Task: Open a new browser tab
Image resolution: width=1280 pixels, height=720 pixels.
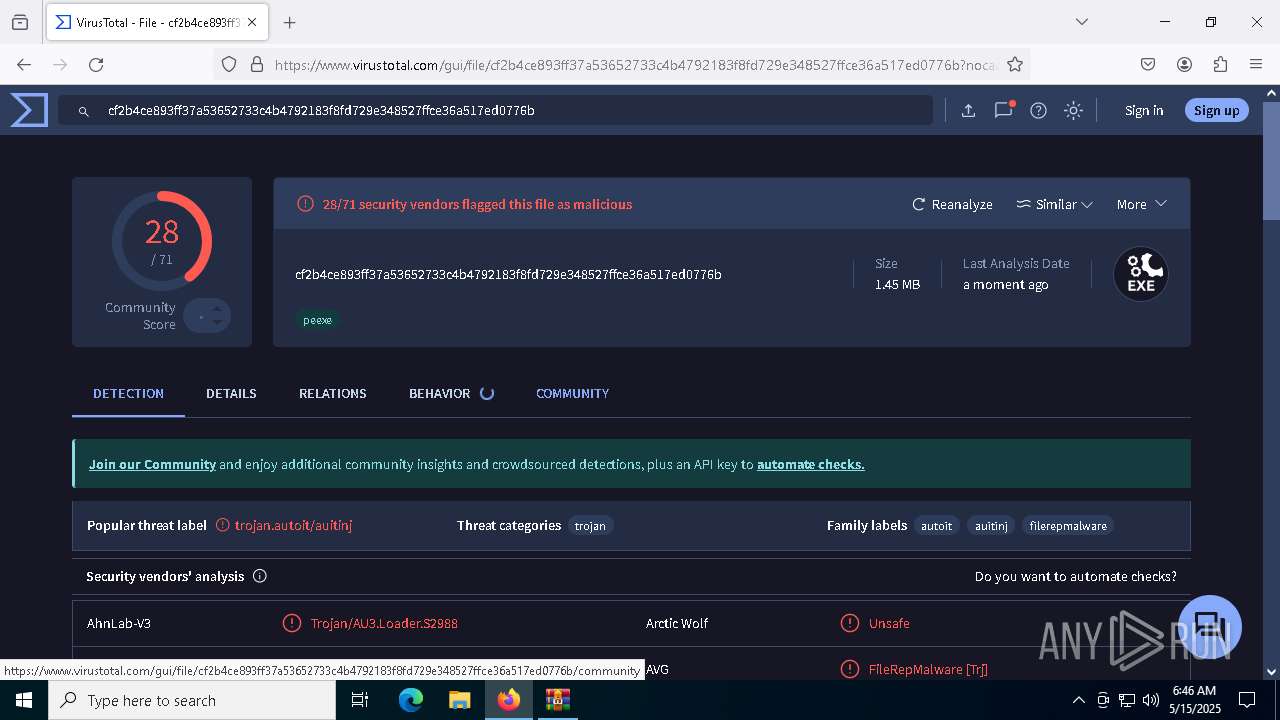Action: click(289, 22)
